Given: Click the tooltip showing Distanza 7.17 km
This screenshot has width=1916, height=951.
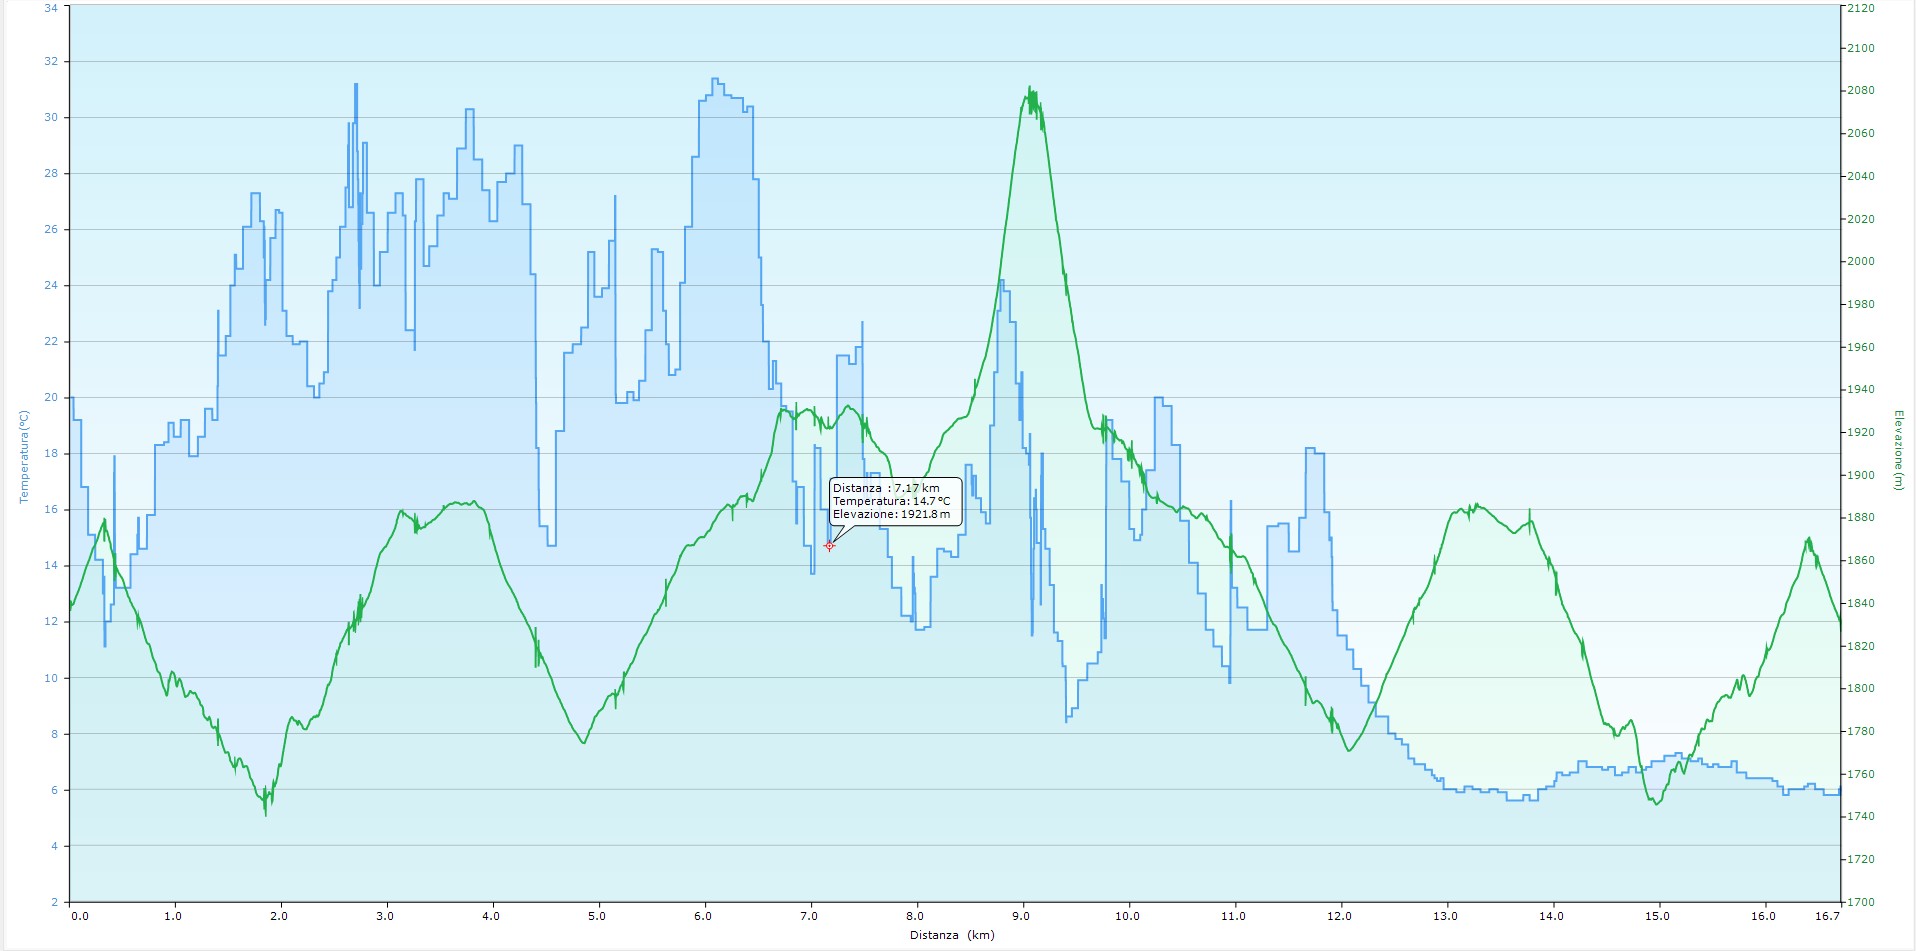Looking at the screenshot, I should pyautogui.click(x=895, y=501).
